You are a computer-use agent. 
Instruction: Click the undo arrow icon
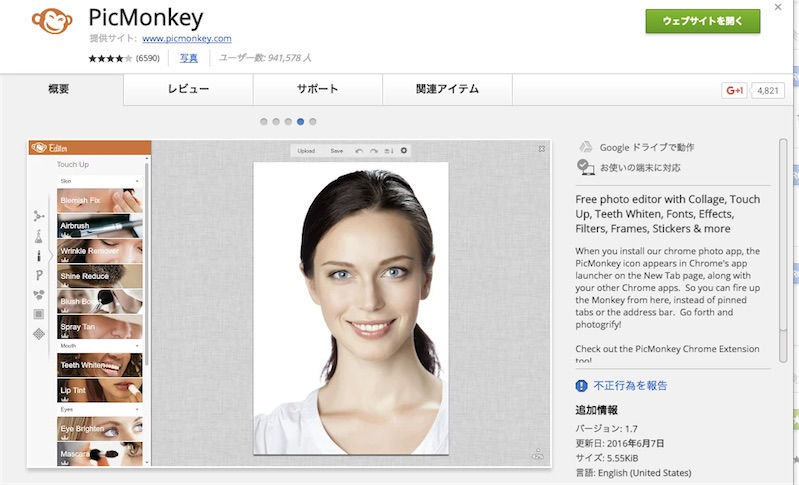359,151
